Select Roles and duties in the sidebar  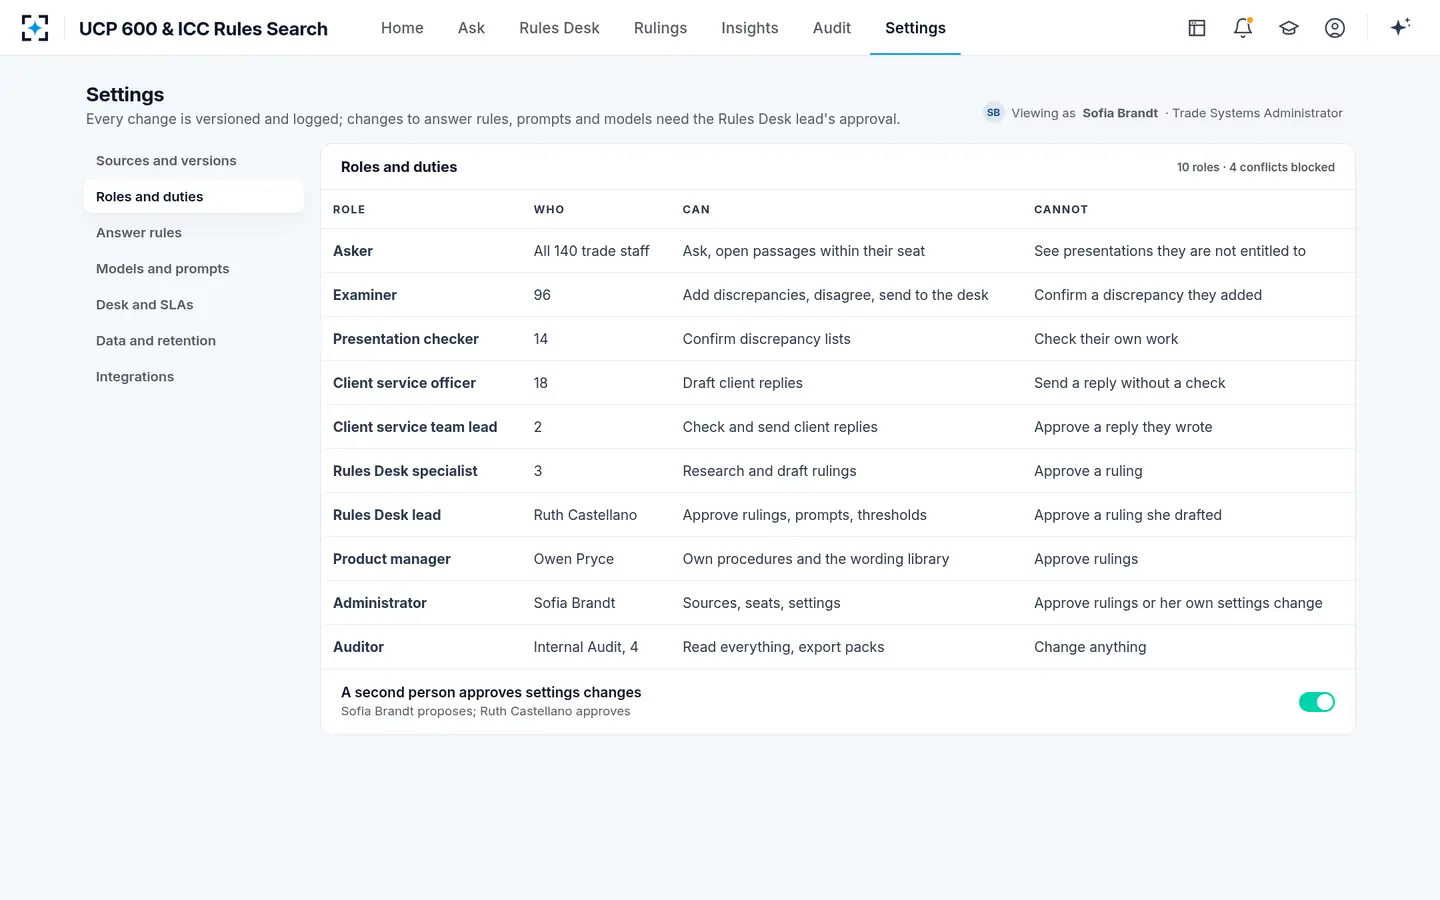[x=194, y=197]
